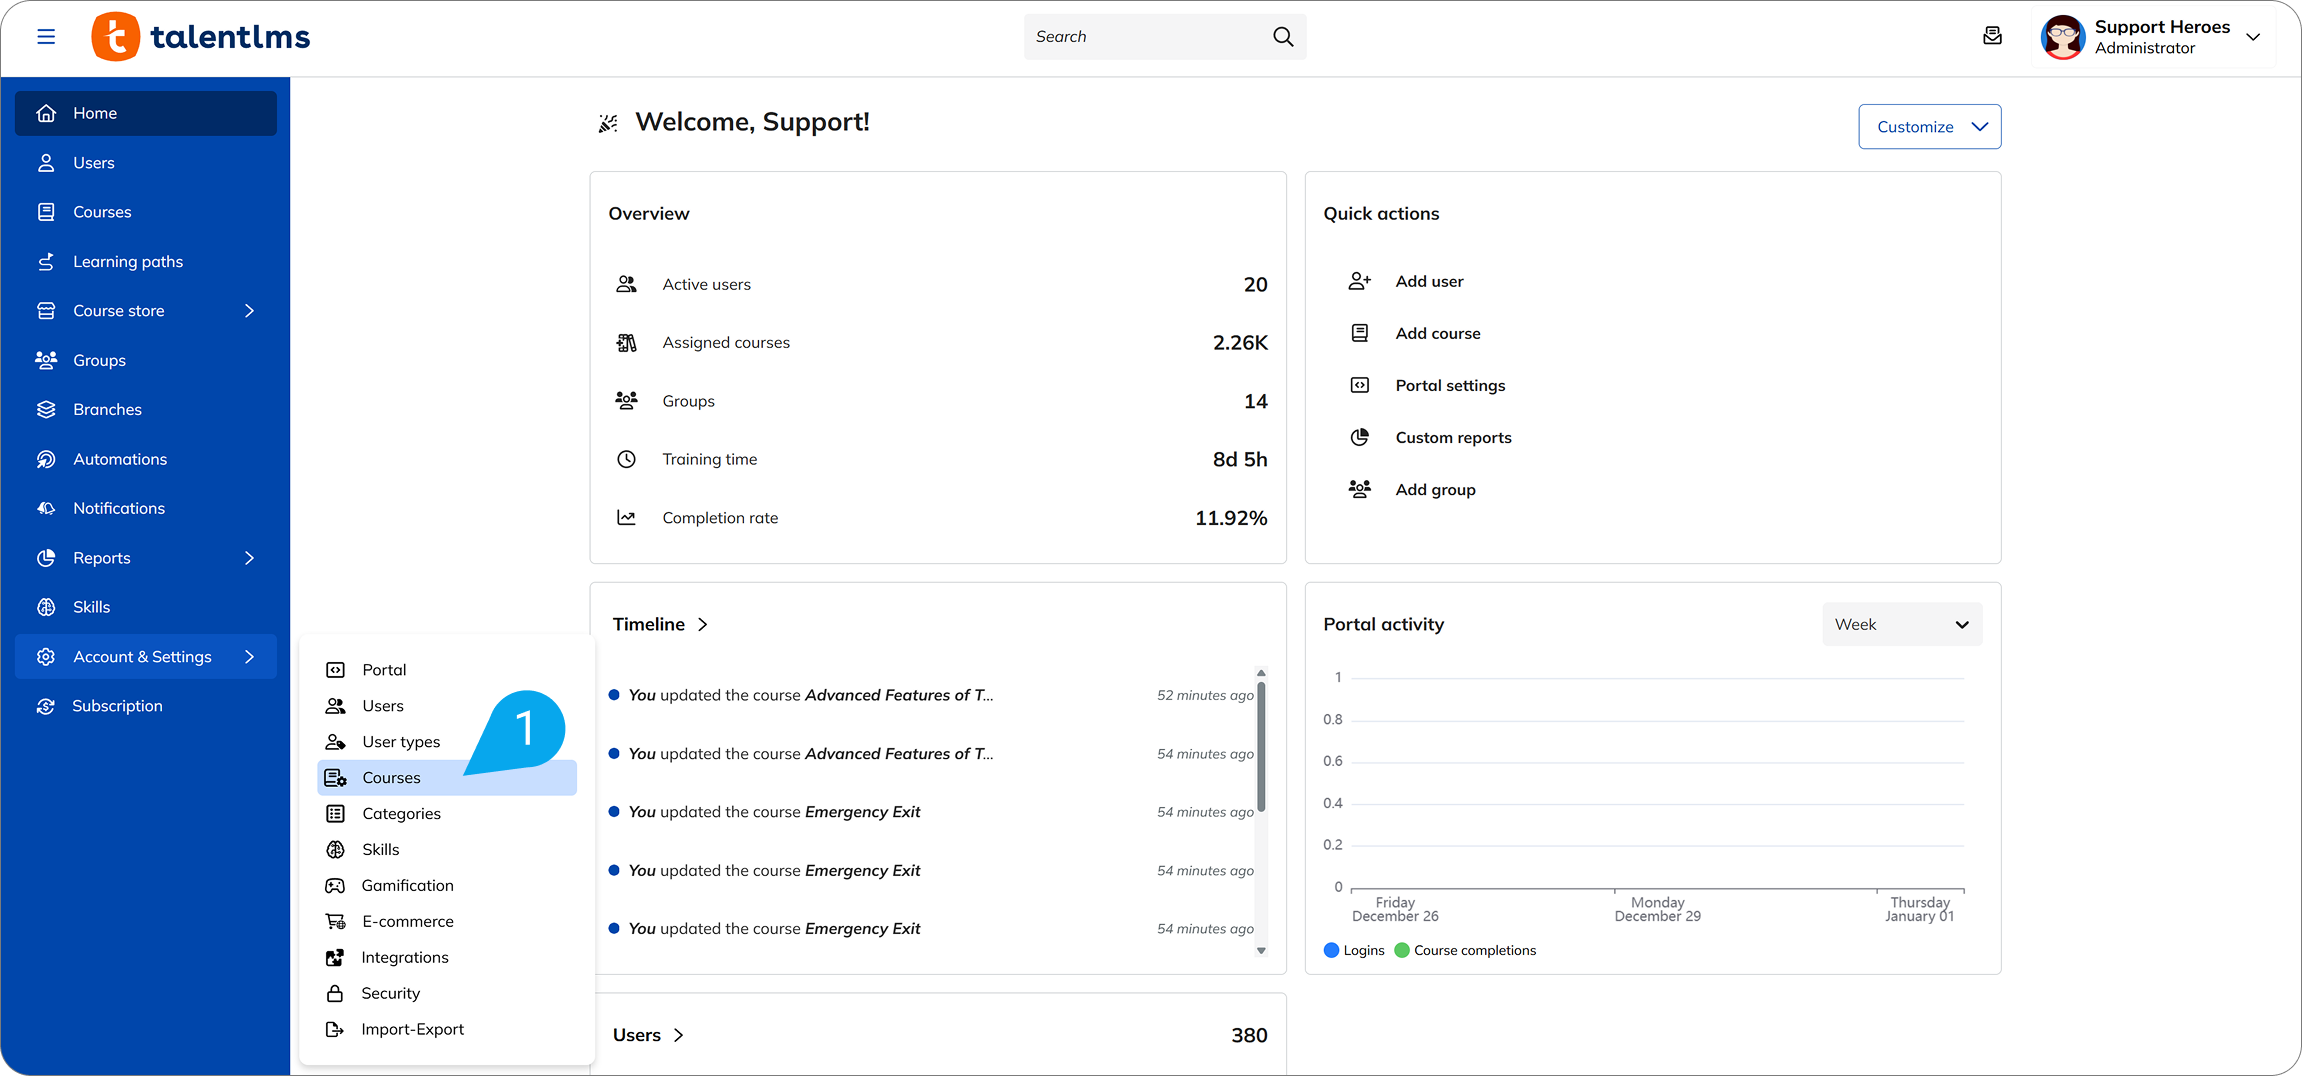Viewport: 2302px width, 1076px height.
Task: Open the Customize dropdown
Action: pos(1929,127)
